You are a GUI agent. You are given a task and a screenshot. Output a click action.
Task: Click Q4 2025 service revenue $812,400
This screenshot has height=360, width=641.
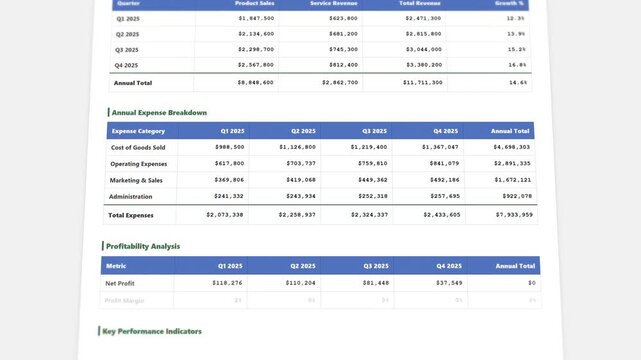pyautogui.click(x=343, y=65)
